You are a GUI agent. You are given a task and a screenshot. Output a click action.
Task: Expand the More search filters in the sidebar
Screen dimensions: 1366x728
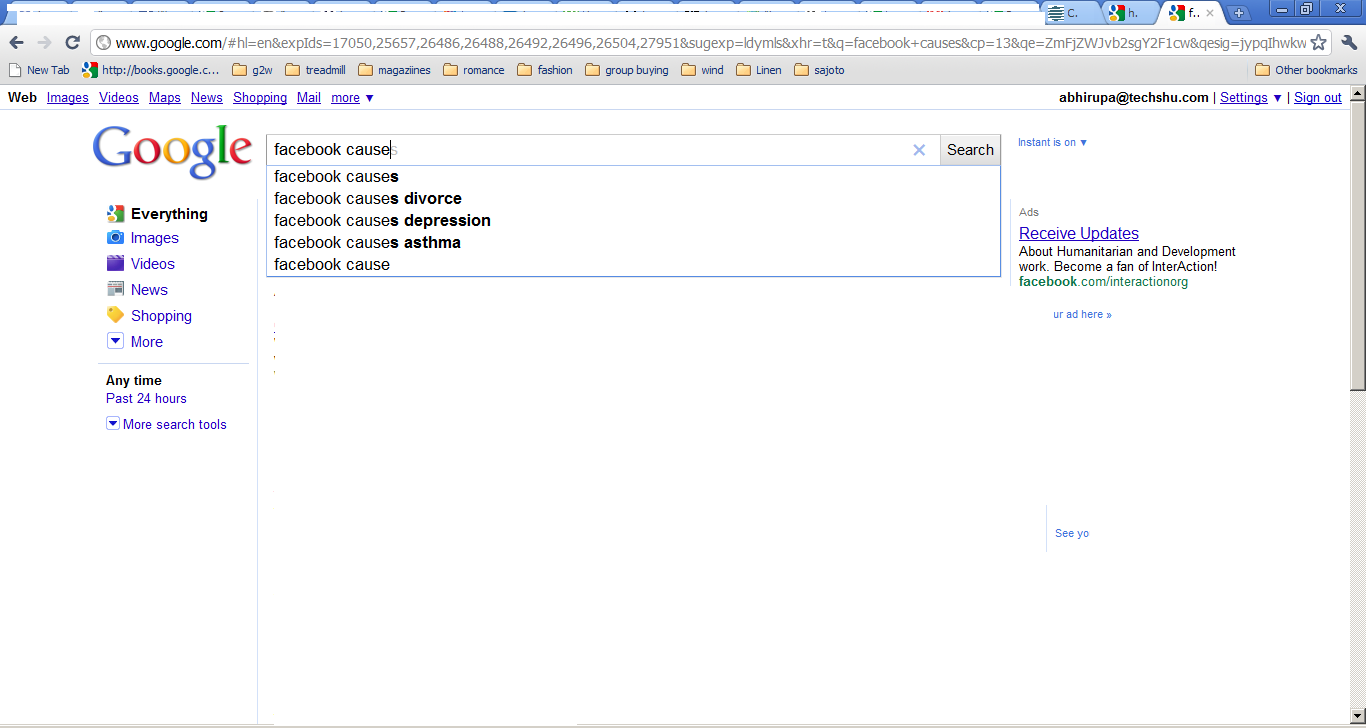tap(135, 342)
